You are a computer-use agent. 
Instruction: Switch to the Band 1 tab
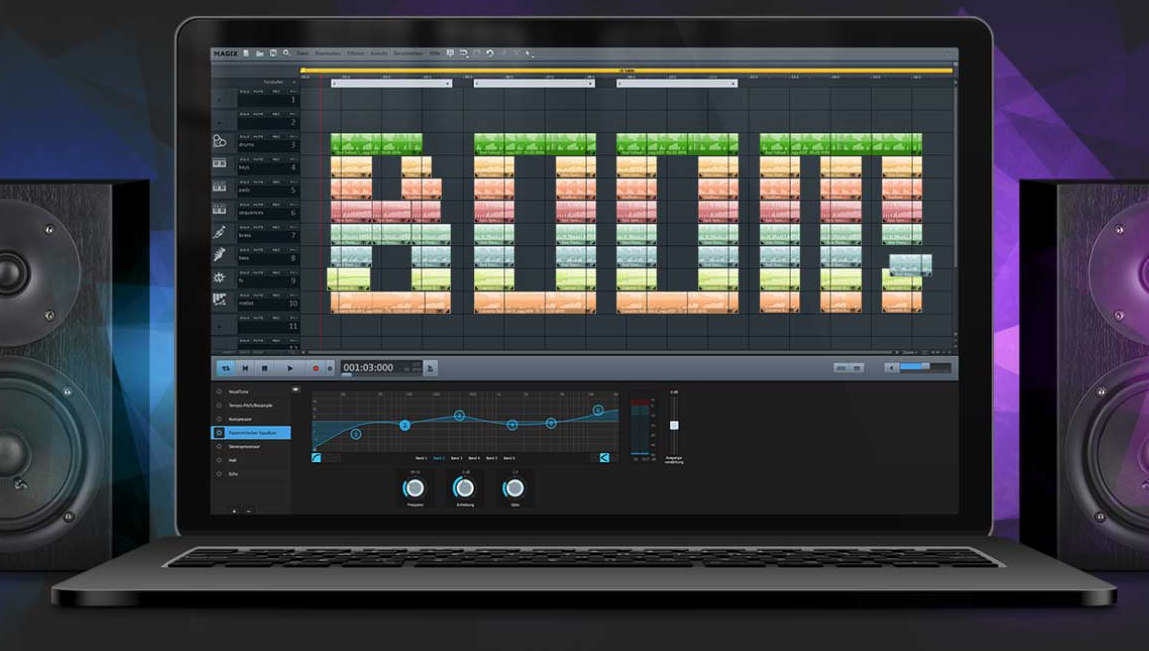pos(421,458)
